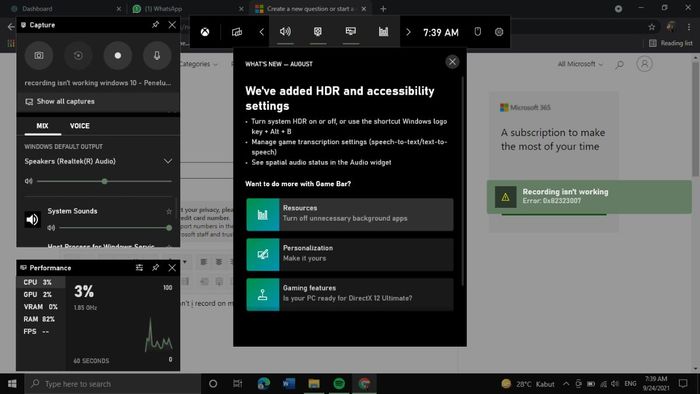This screenshot has height=394, width=700.
Task: Open the Xbox home button
Action: [205, 32]
